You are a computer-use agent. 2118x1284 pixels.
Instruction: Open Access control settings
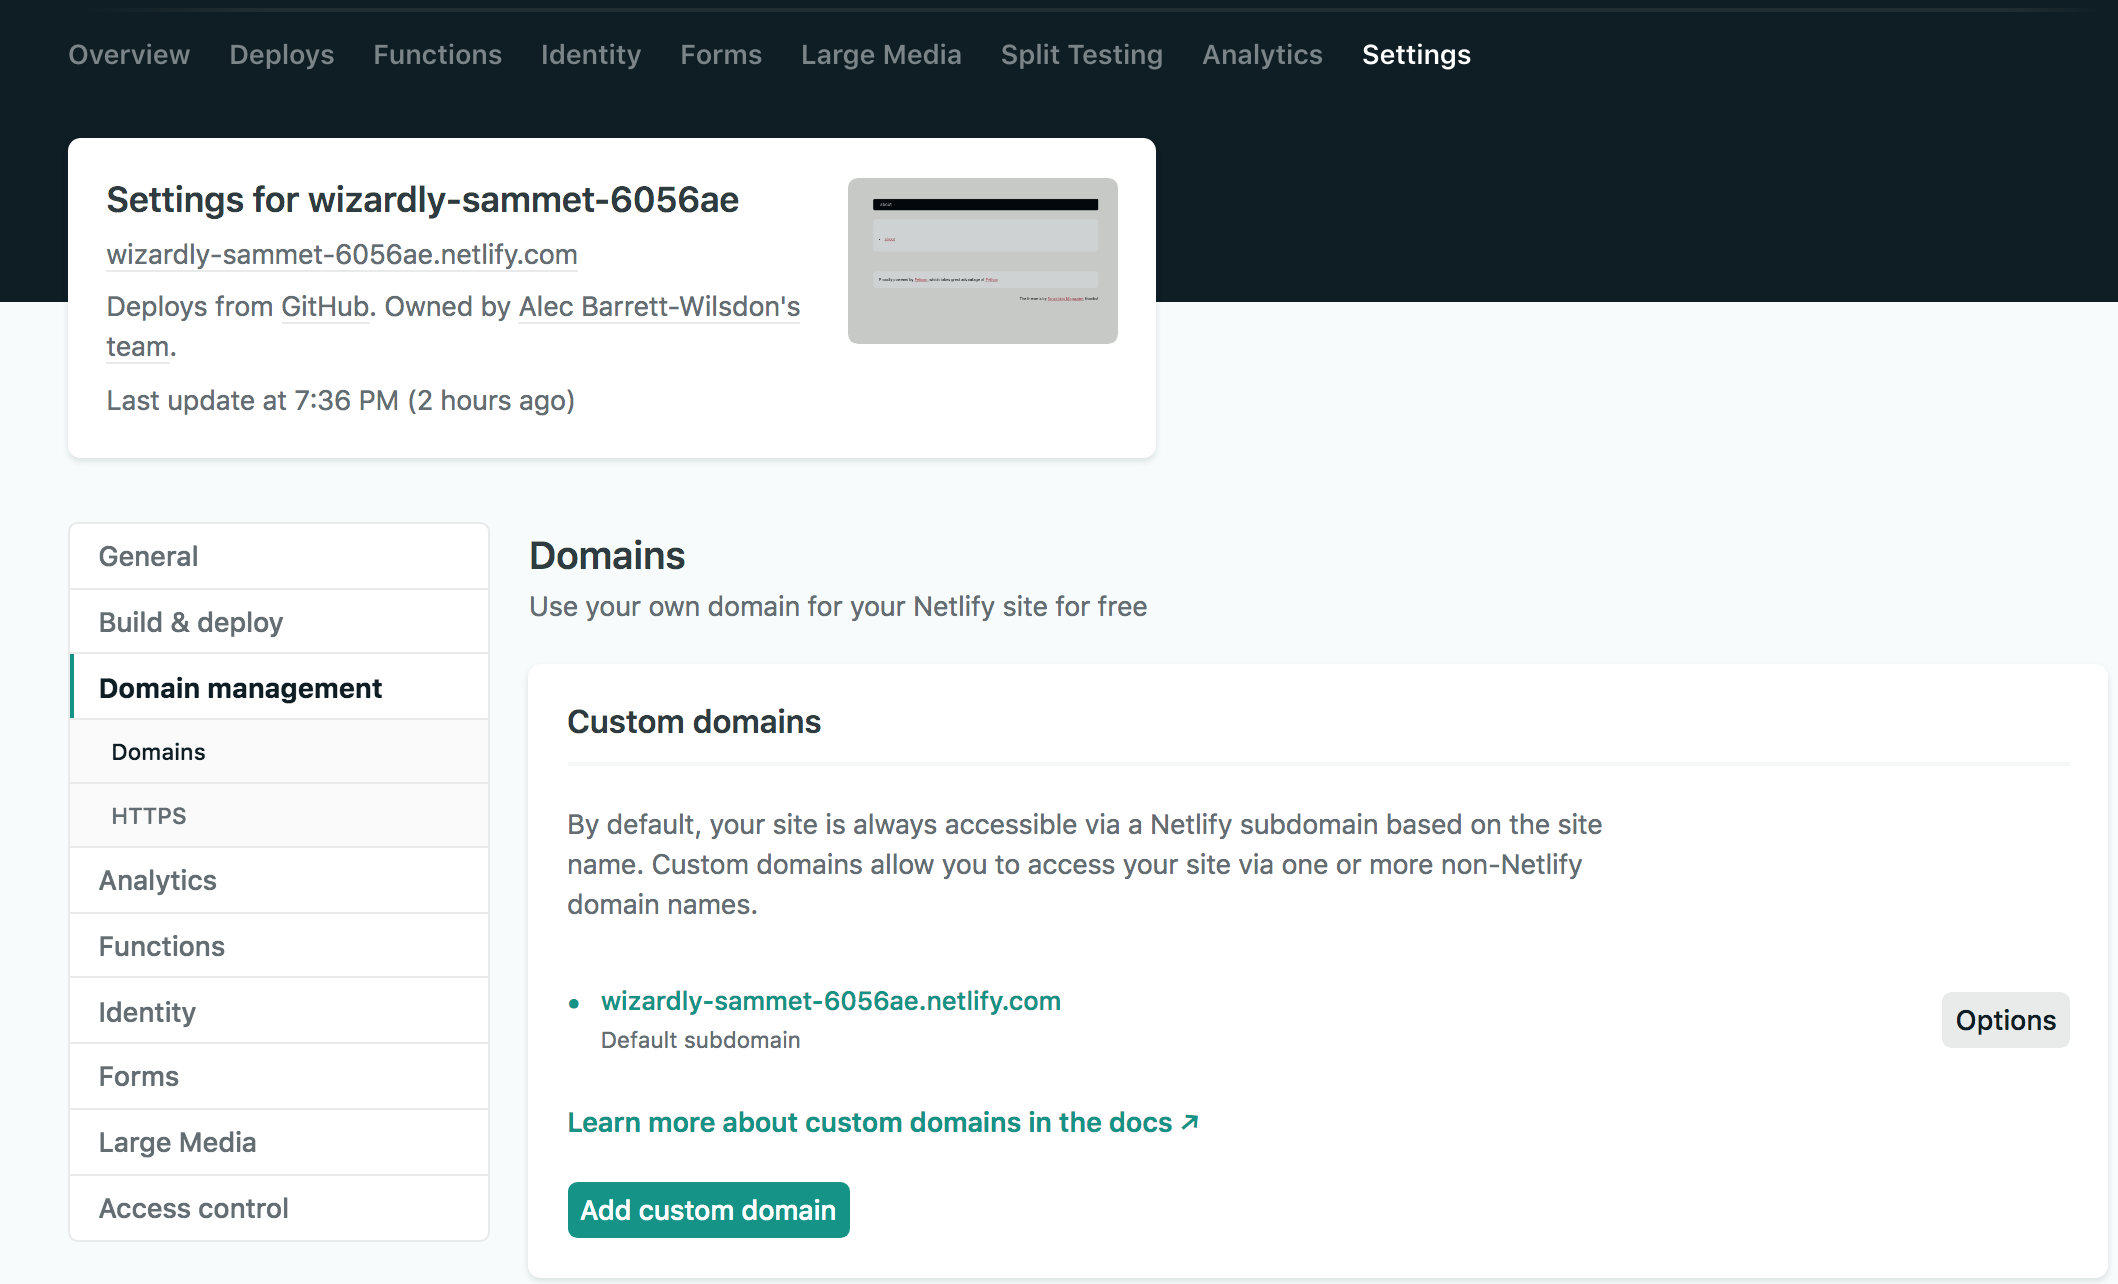point(279,1208)
